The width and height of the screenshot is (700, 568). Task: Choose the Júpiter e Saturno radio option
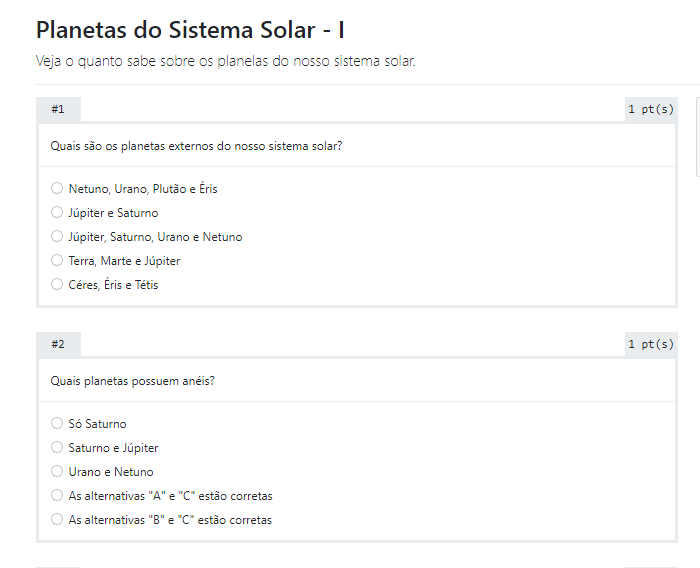pyautogui.click(x=57, y=212)
